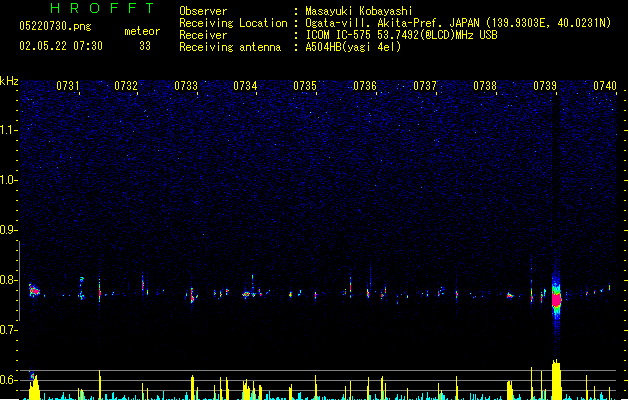Click the meteor count label
Image resolution: width=629 pixels, height=400 pixels.
(142, 31)
